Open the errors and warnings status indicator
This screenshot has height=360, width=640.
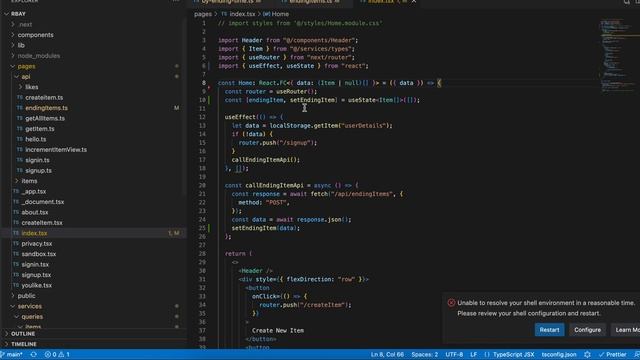(57, 354)
